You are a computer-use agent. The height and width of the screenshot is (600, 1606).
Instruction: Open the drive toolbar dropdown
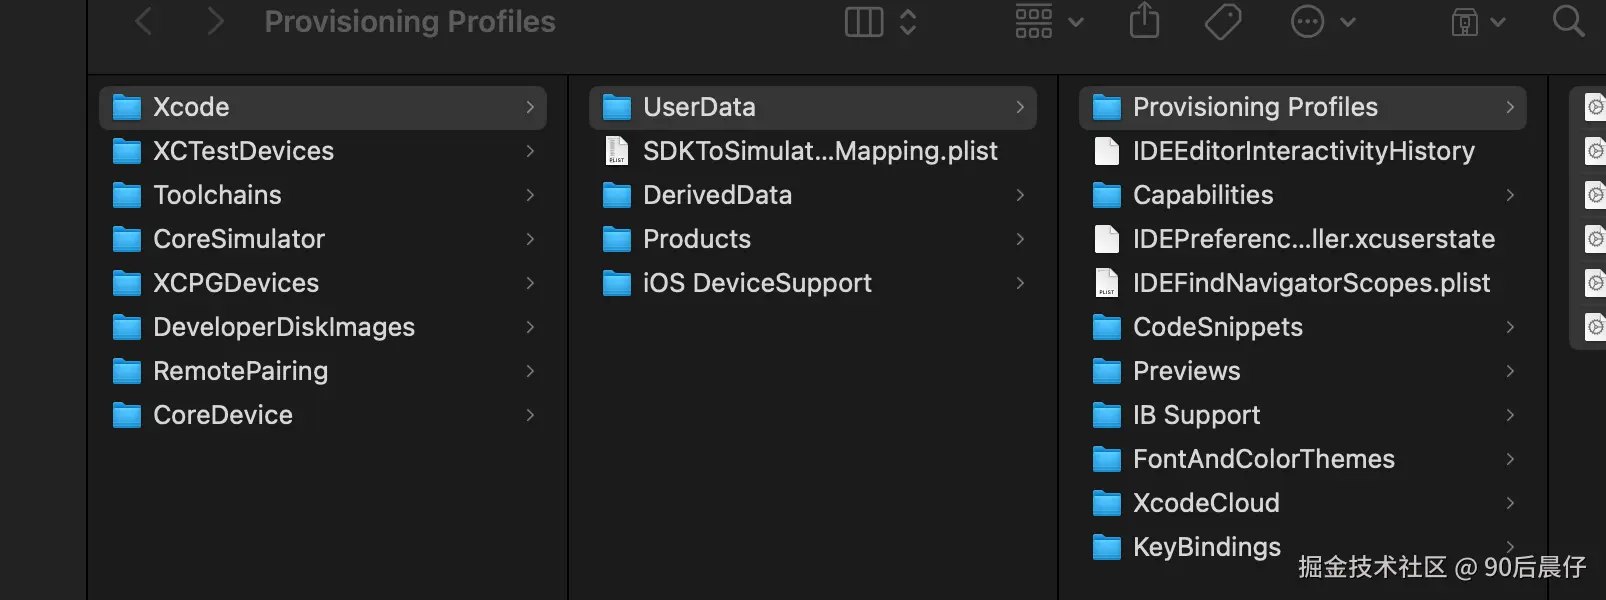(x=1478, y=21)
